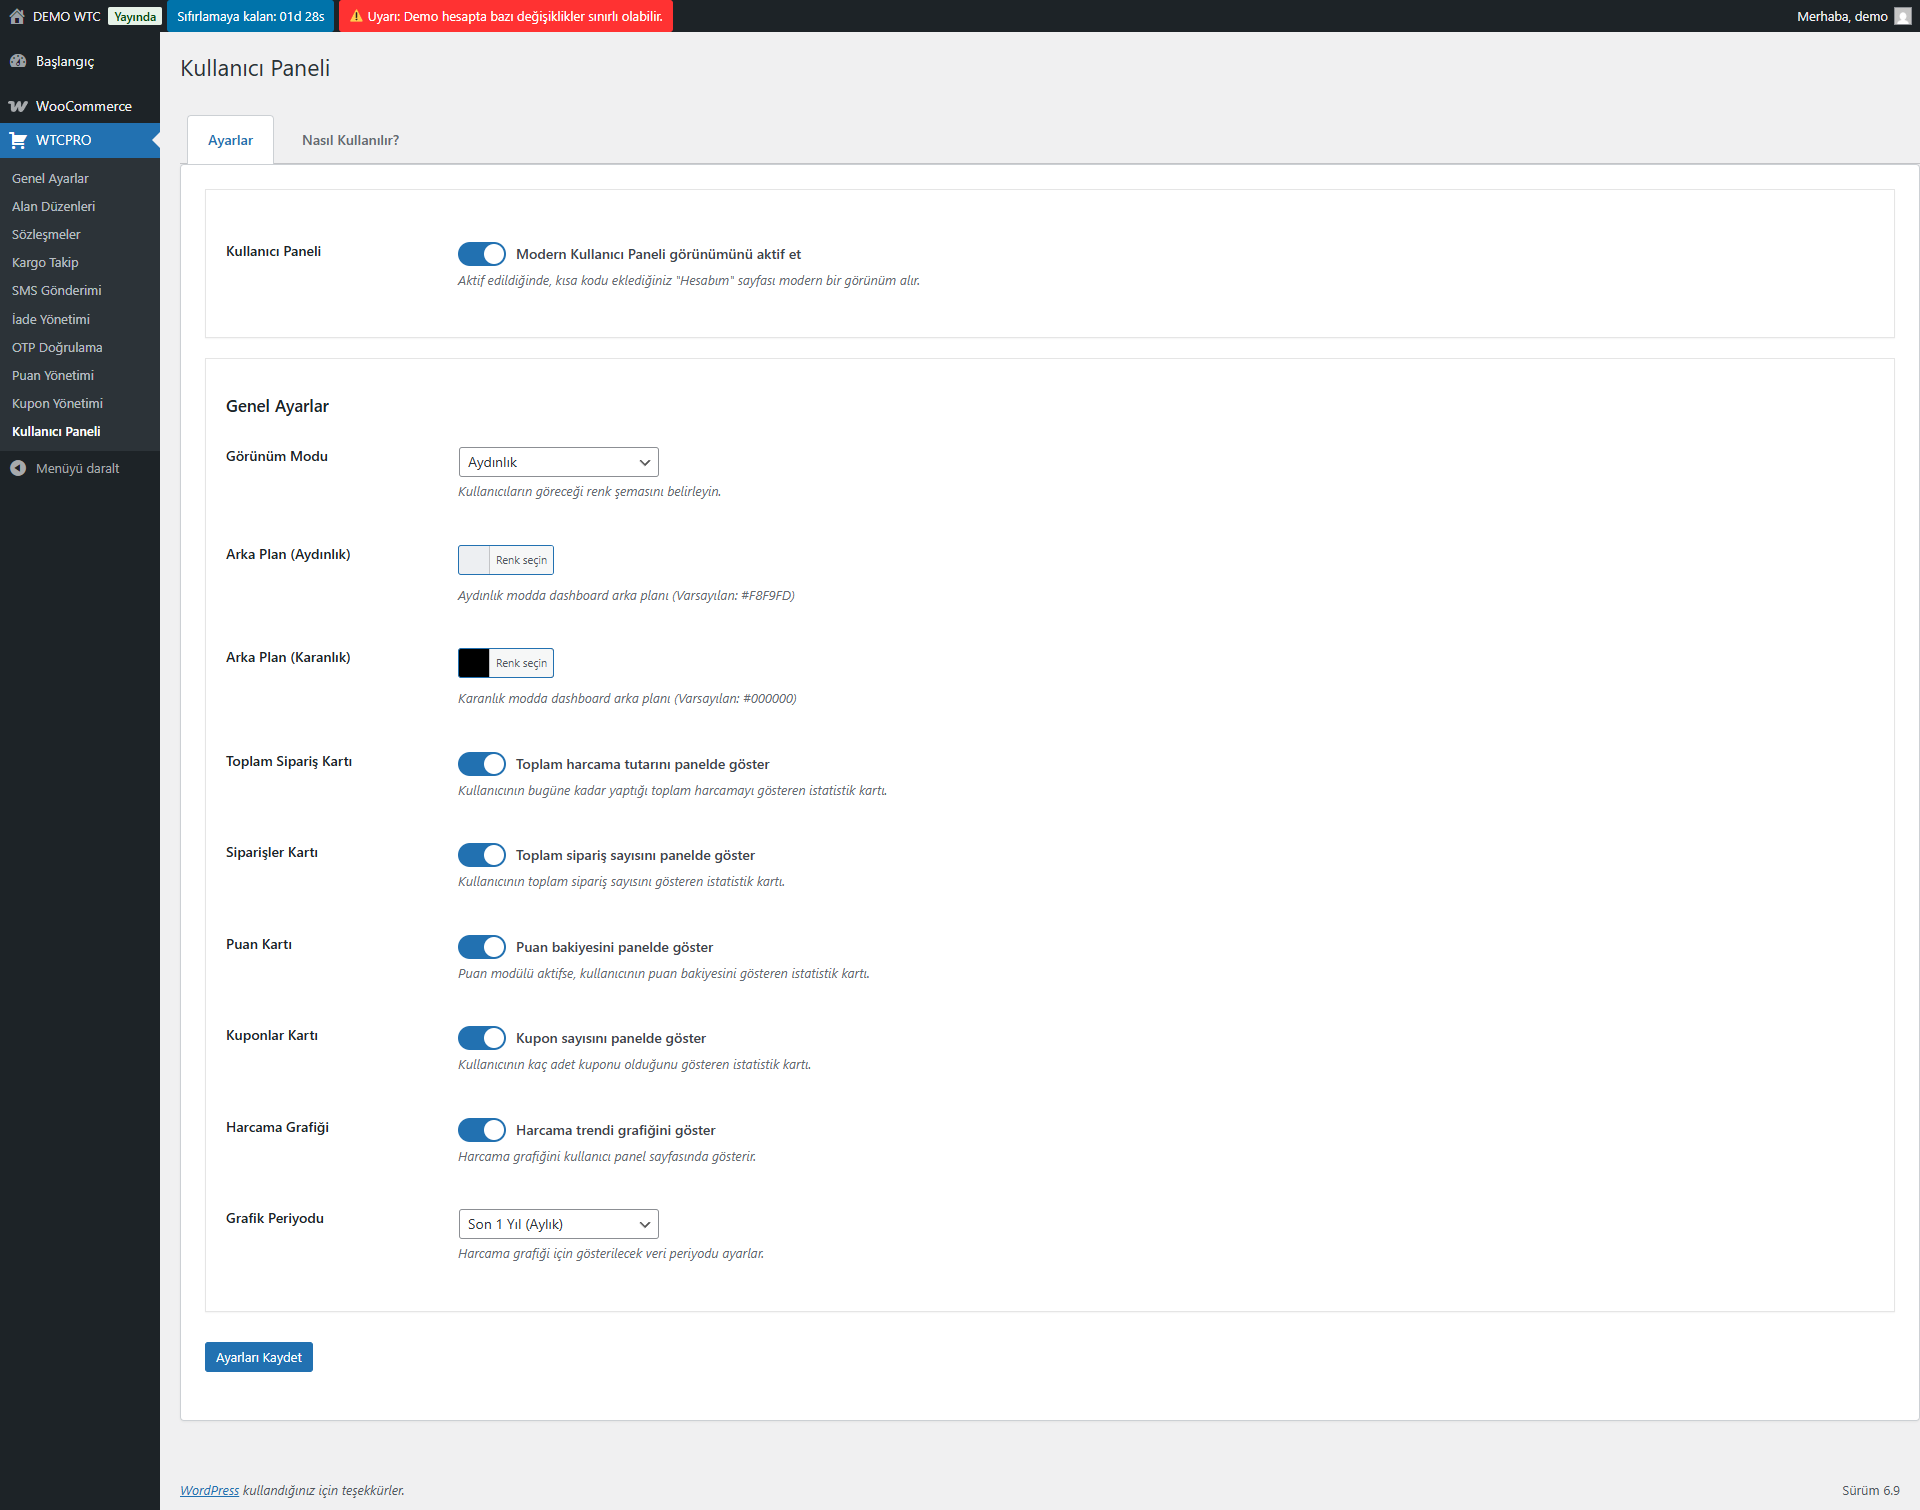Screen dimensions: 1920x1510
Task: Click the home icon next to DEMO WTC
Action: click(17, 16)
